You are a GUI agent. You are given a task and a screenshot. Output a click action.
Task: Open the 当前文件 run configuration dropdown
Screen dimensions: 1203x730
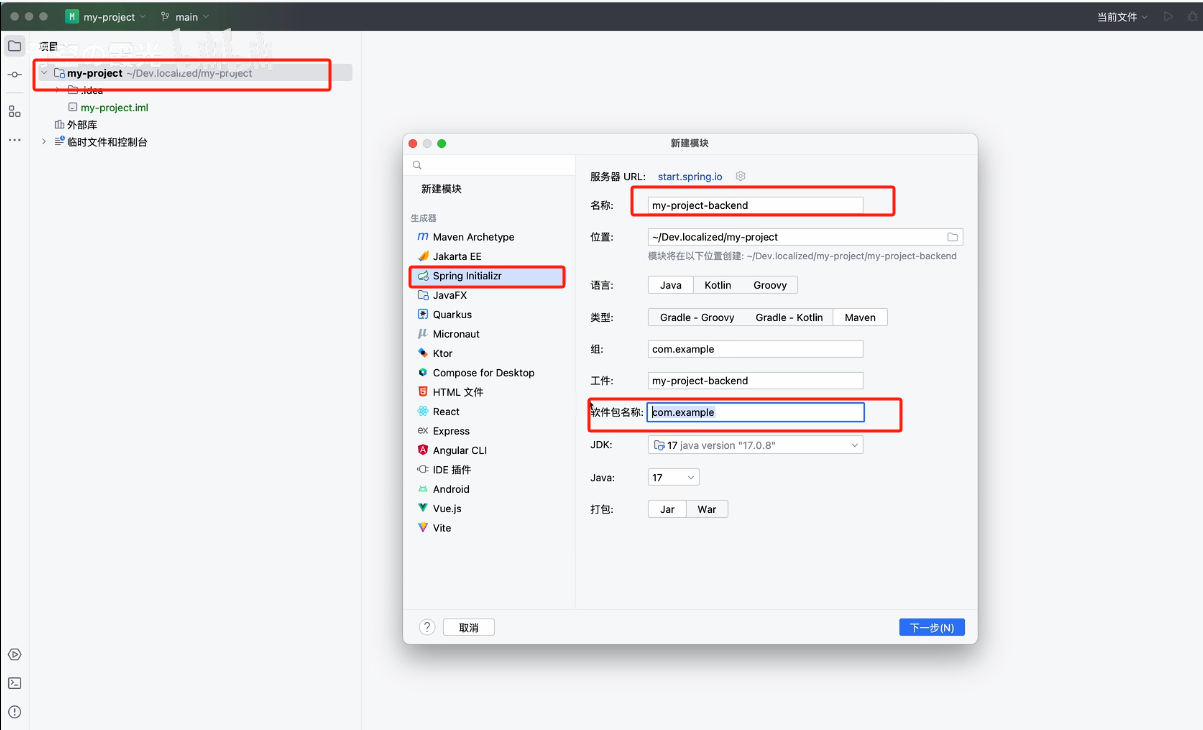(x=1122, y=17)
